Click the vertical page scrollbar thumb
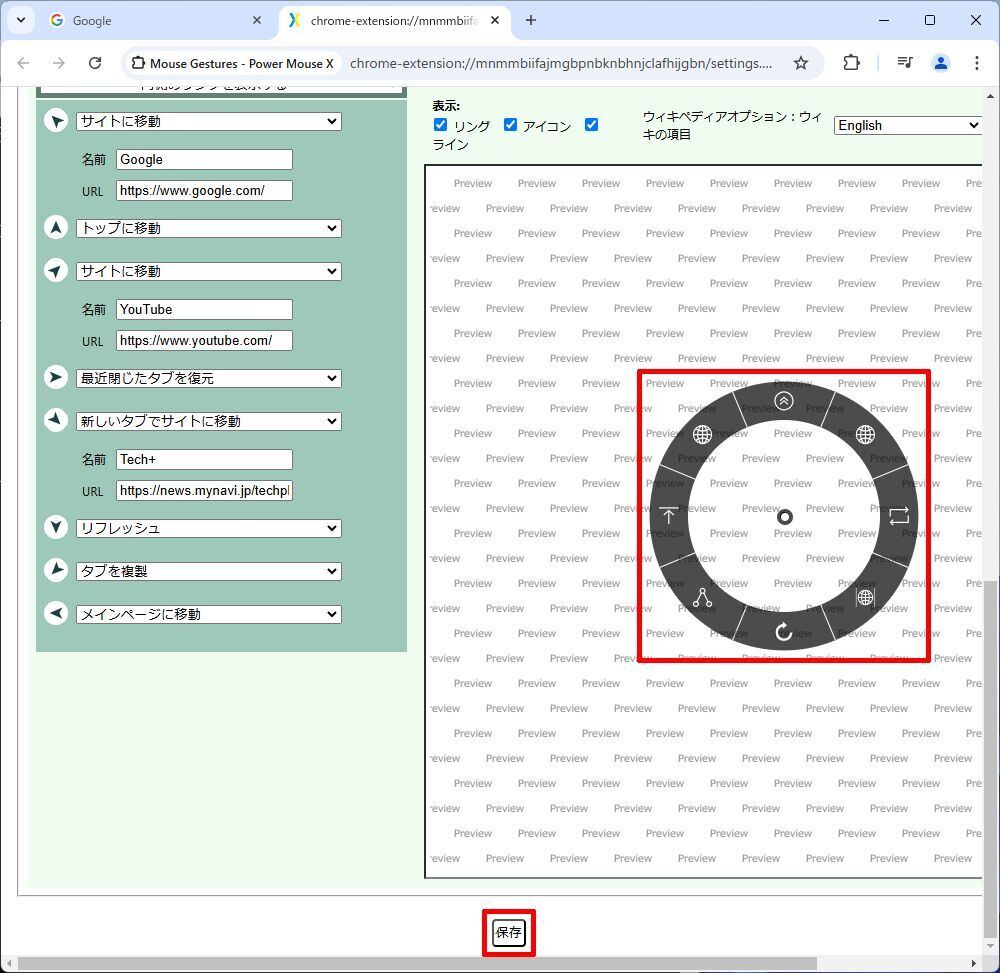The image size is (1000, 973). 989,757
